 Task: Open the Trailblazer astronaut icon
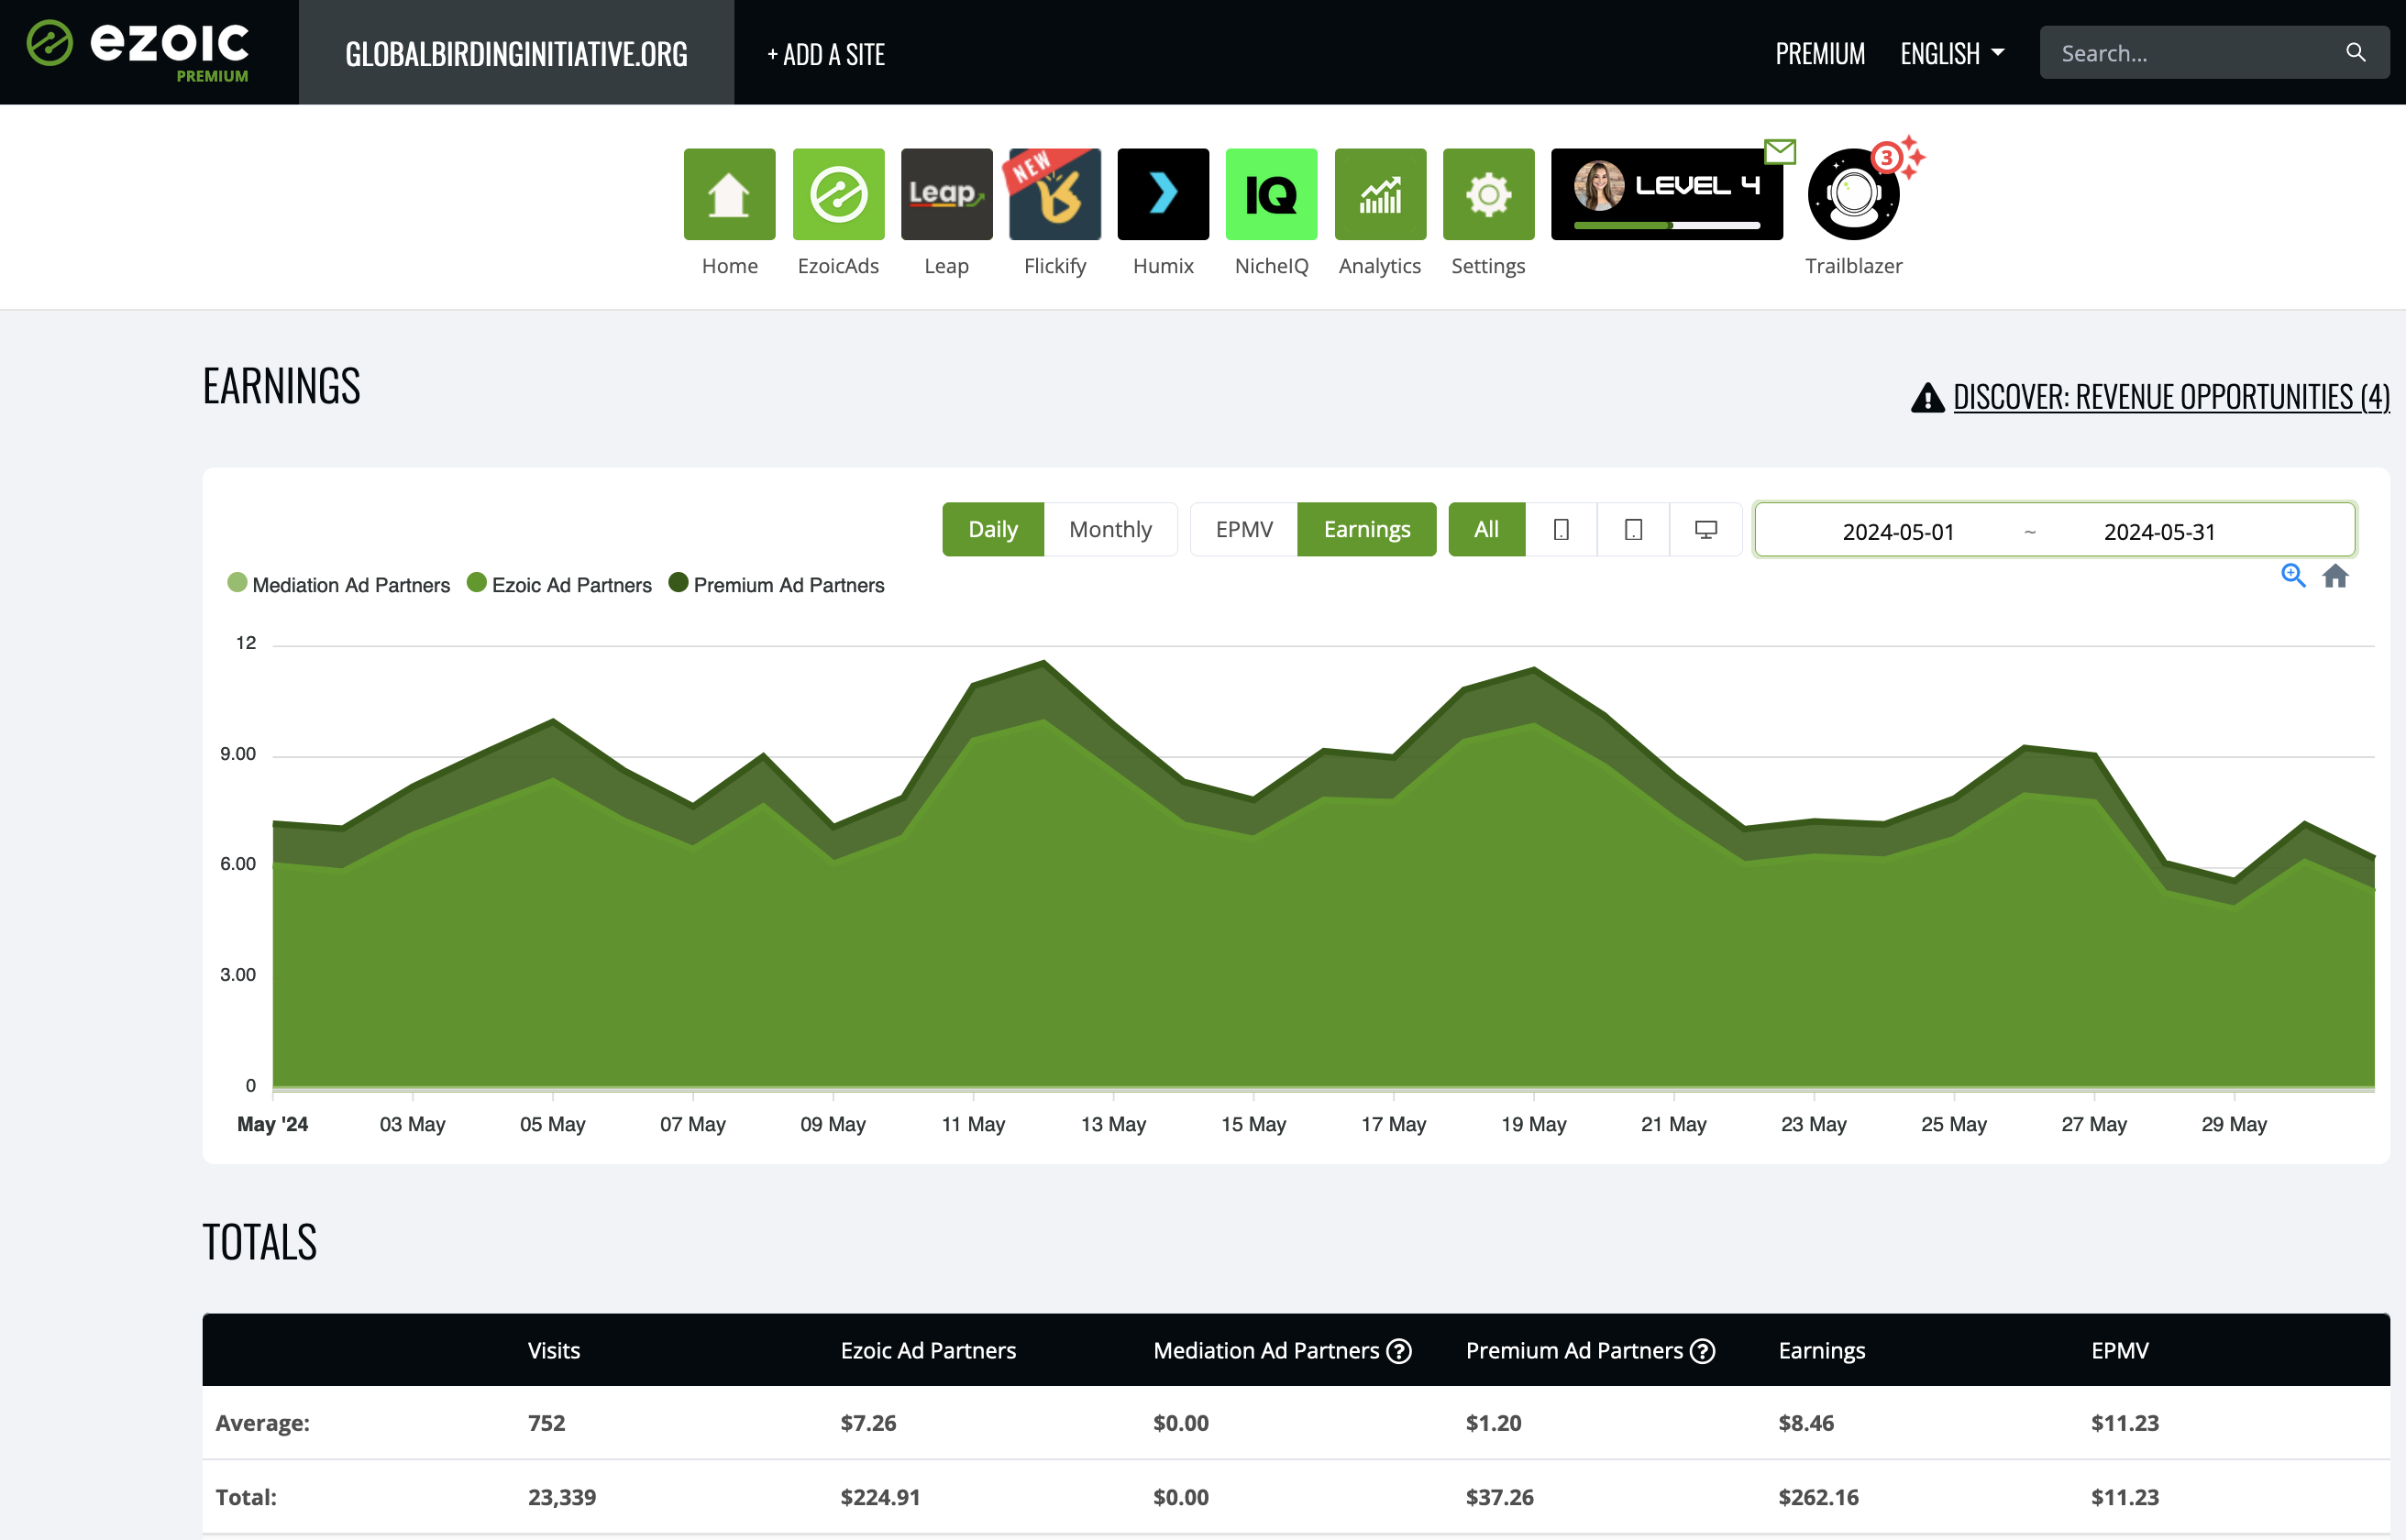click(1853, 194)
